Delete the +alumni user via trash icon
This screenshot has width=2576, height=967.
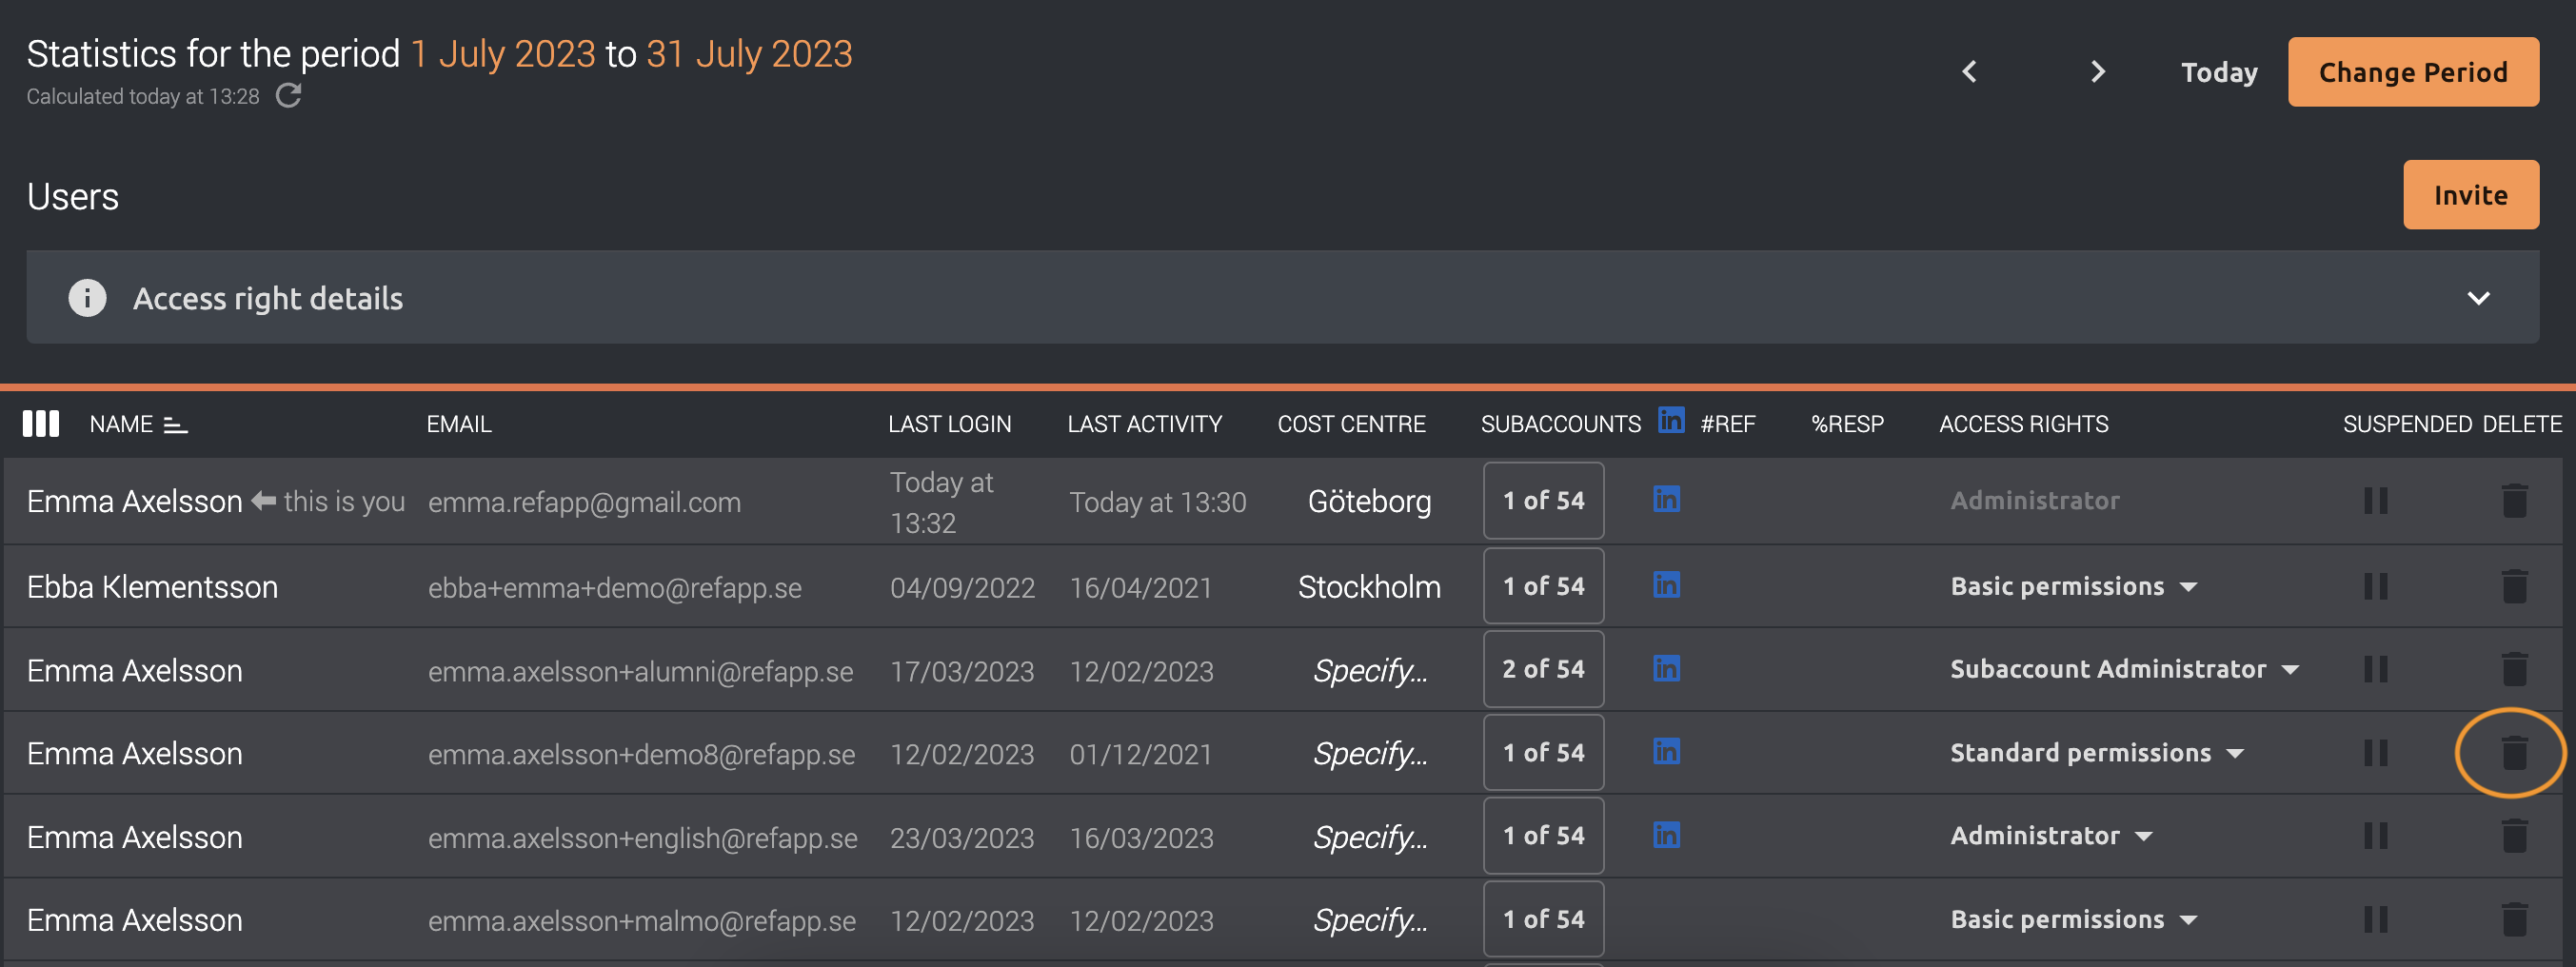(2514, 669)
